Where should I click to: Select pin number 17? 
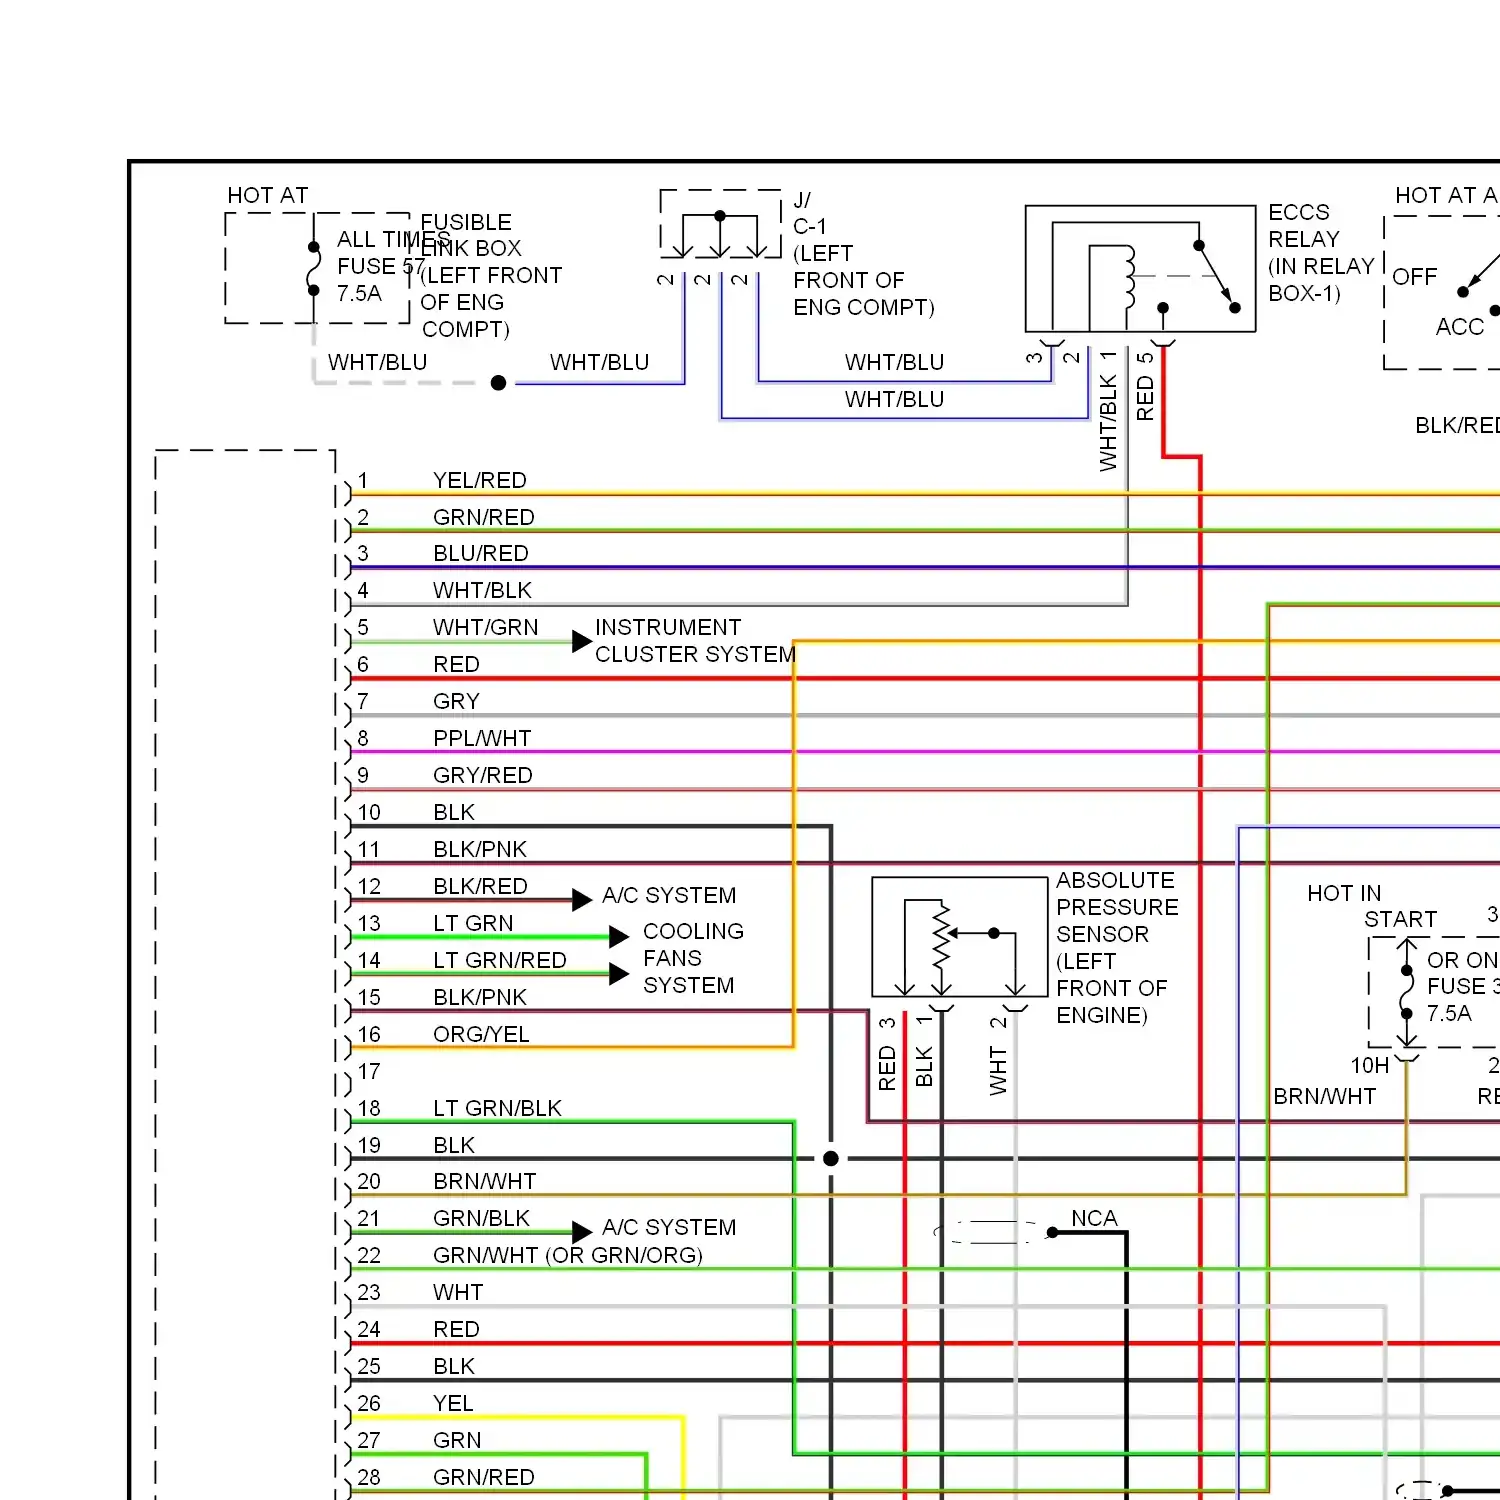click(369, 1071)
